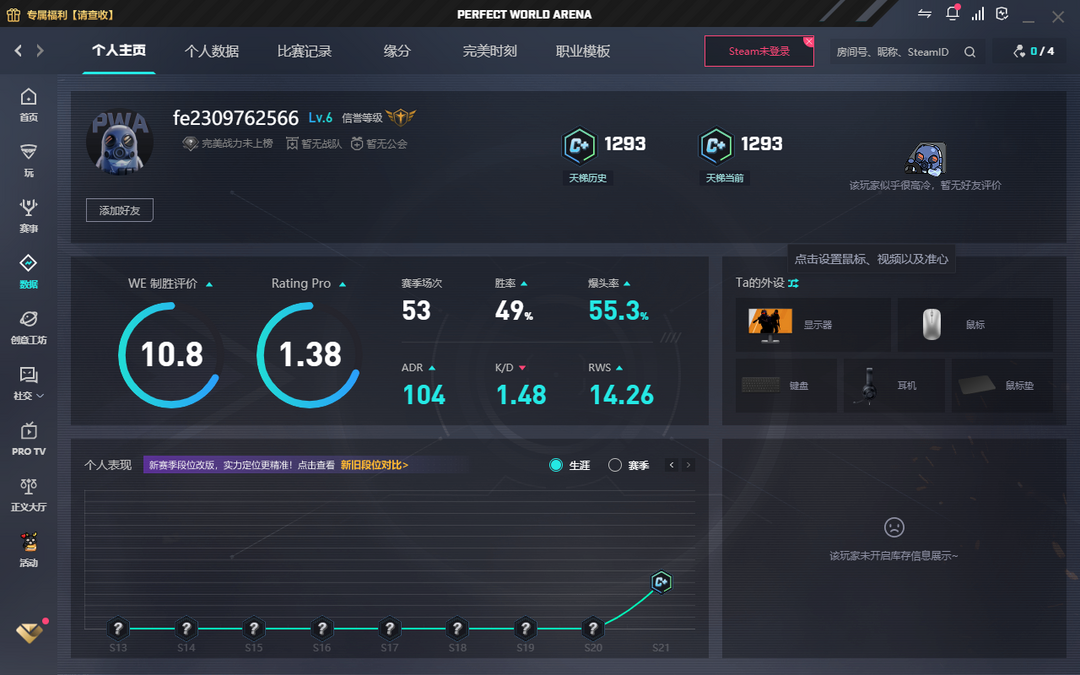The width and height of the screenshot is (1080, 675).
Task: Click the notification bell icon
Action: (952, 14)
